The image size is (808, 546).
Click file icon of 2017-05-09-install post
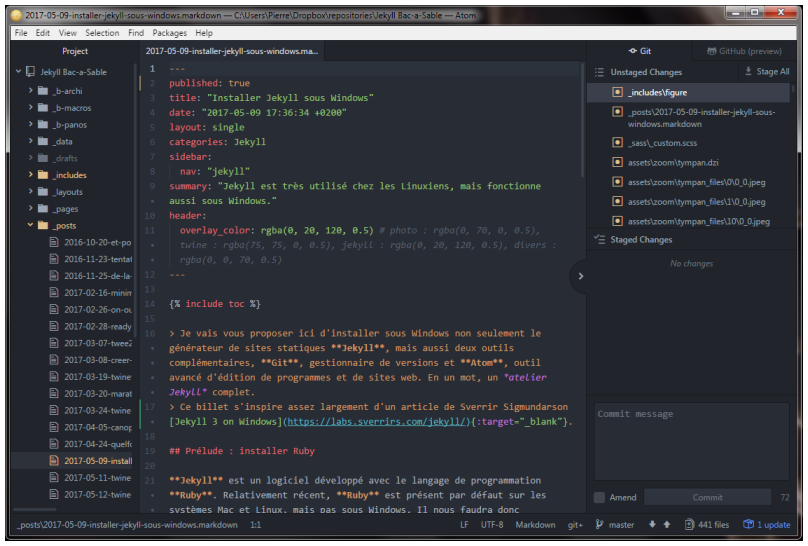54,460
